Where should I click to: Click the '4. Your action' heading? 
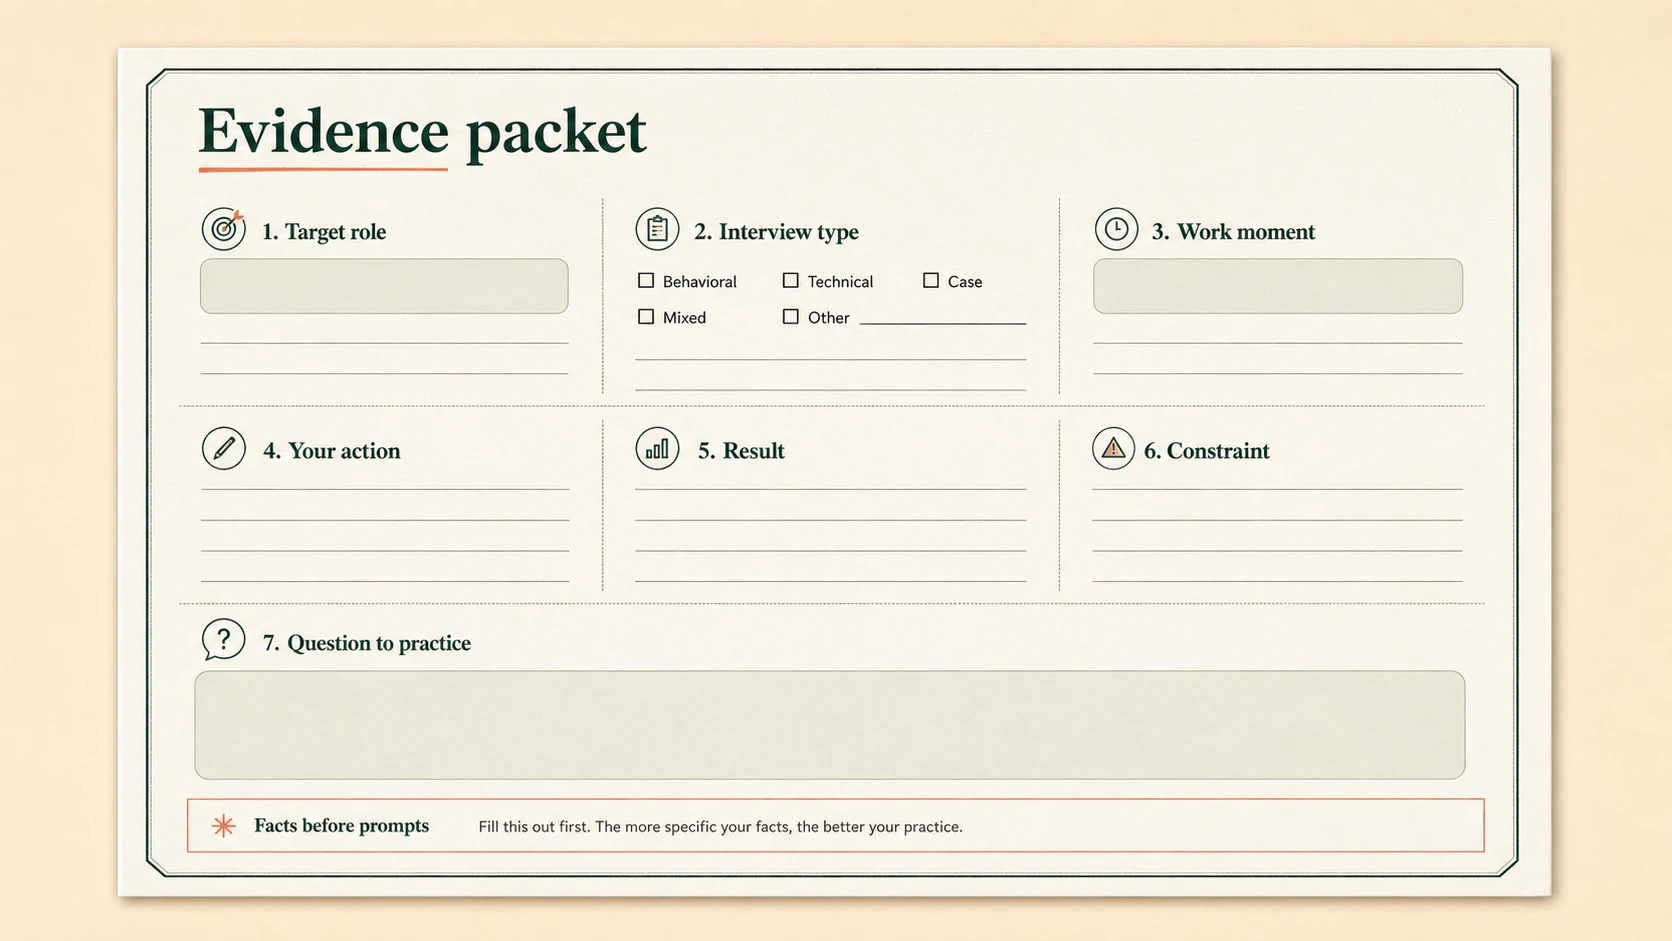(x=331, y=451)
